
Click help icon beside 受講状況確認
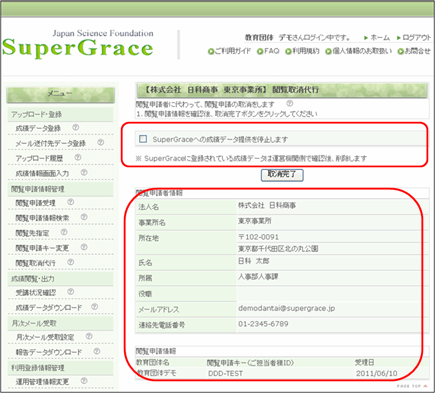71,292
